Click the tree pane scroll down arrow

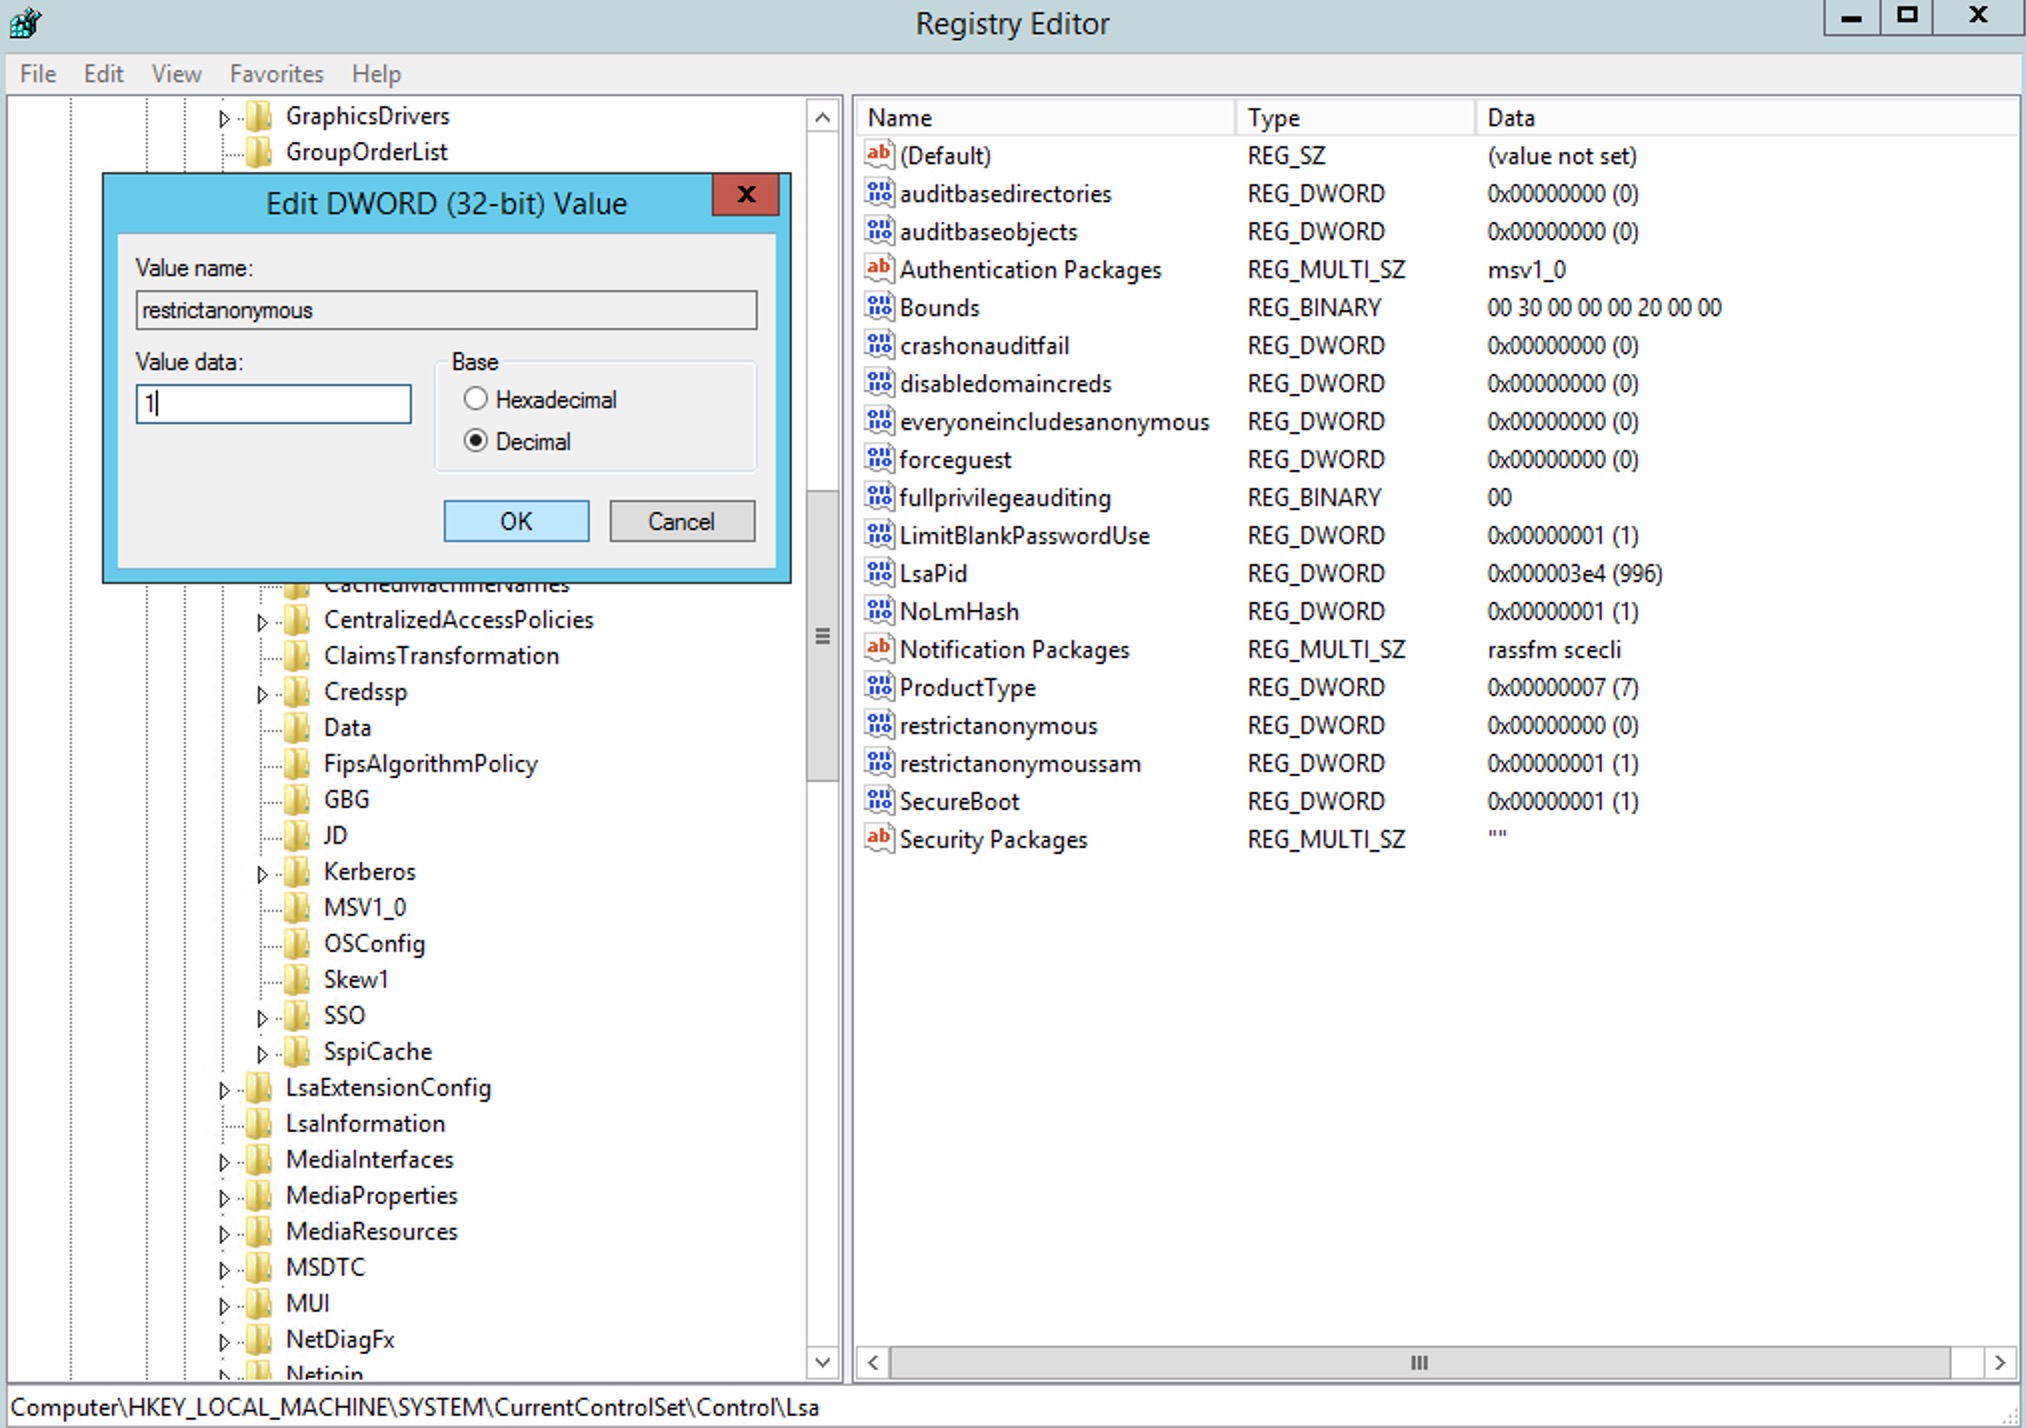[x=822, y=1361]
